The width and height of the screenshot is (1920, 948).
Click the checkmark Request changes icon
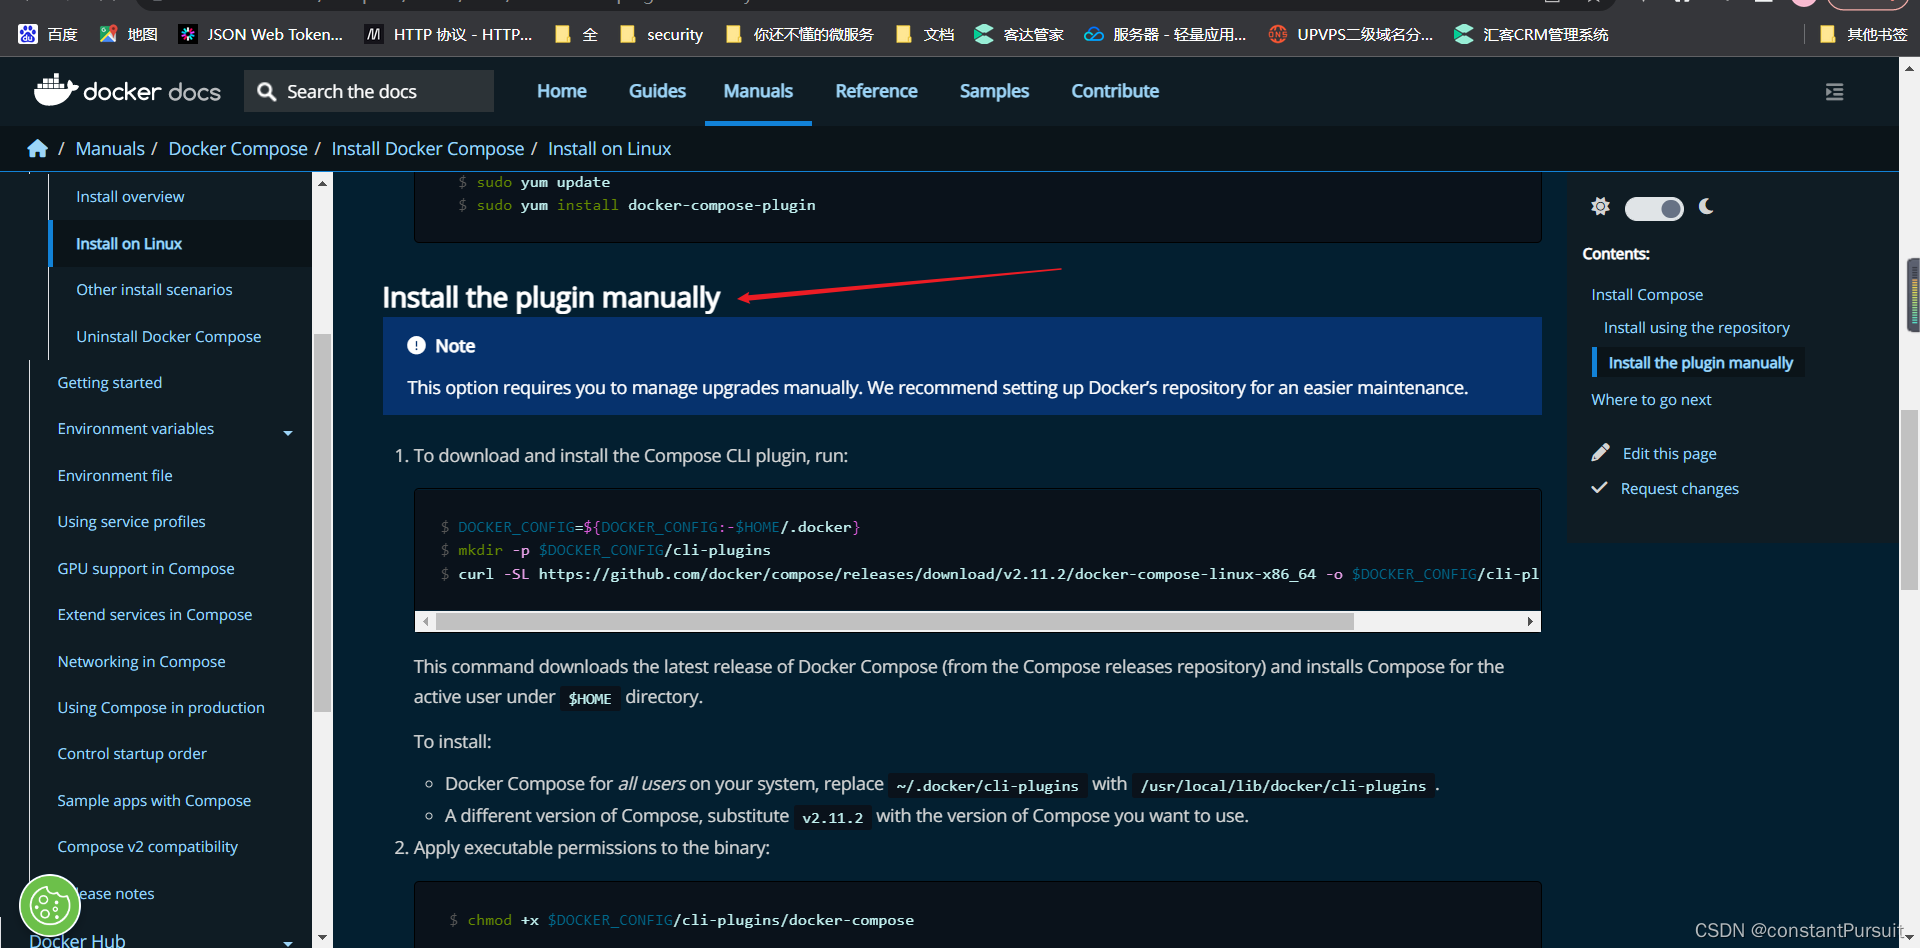(x=1599, y=488)
